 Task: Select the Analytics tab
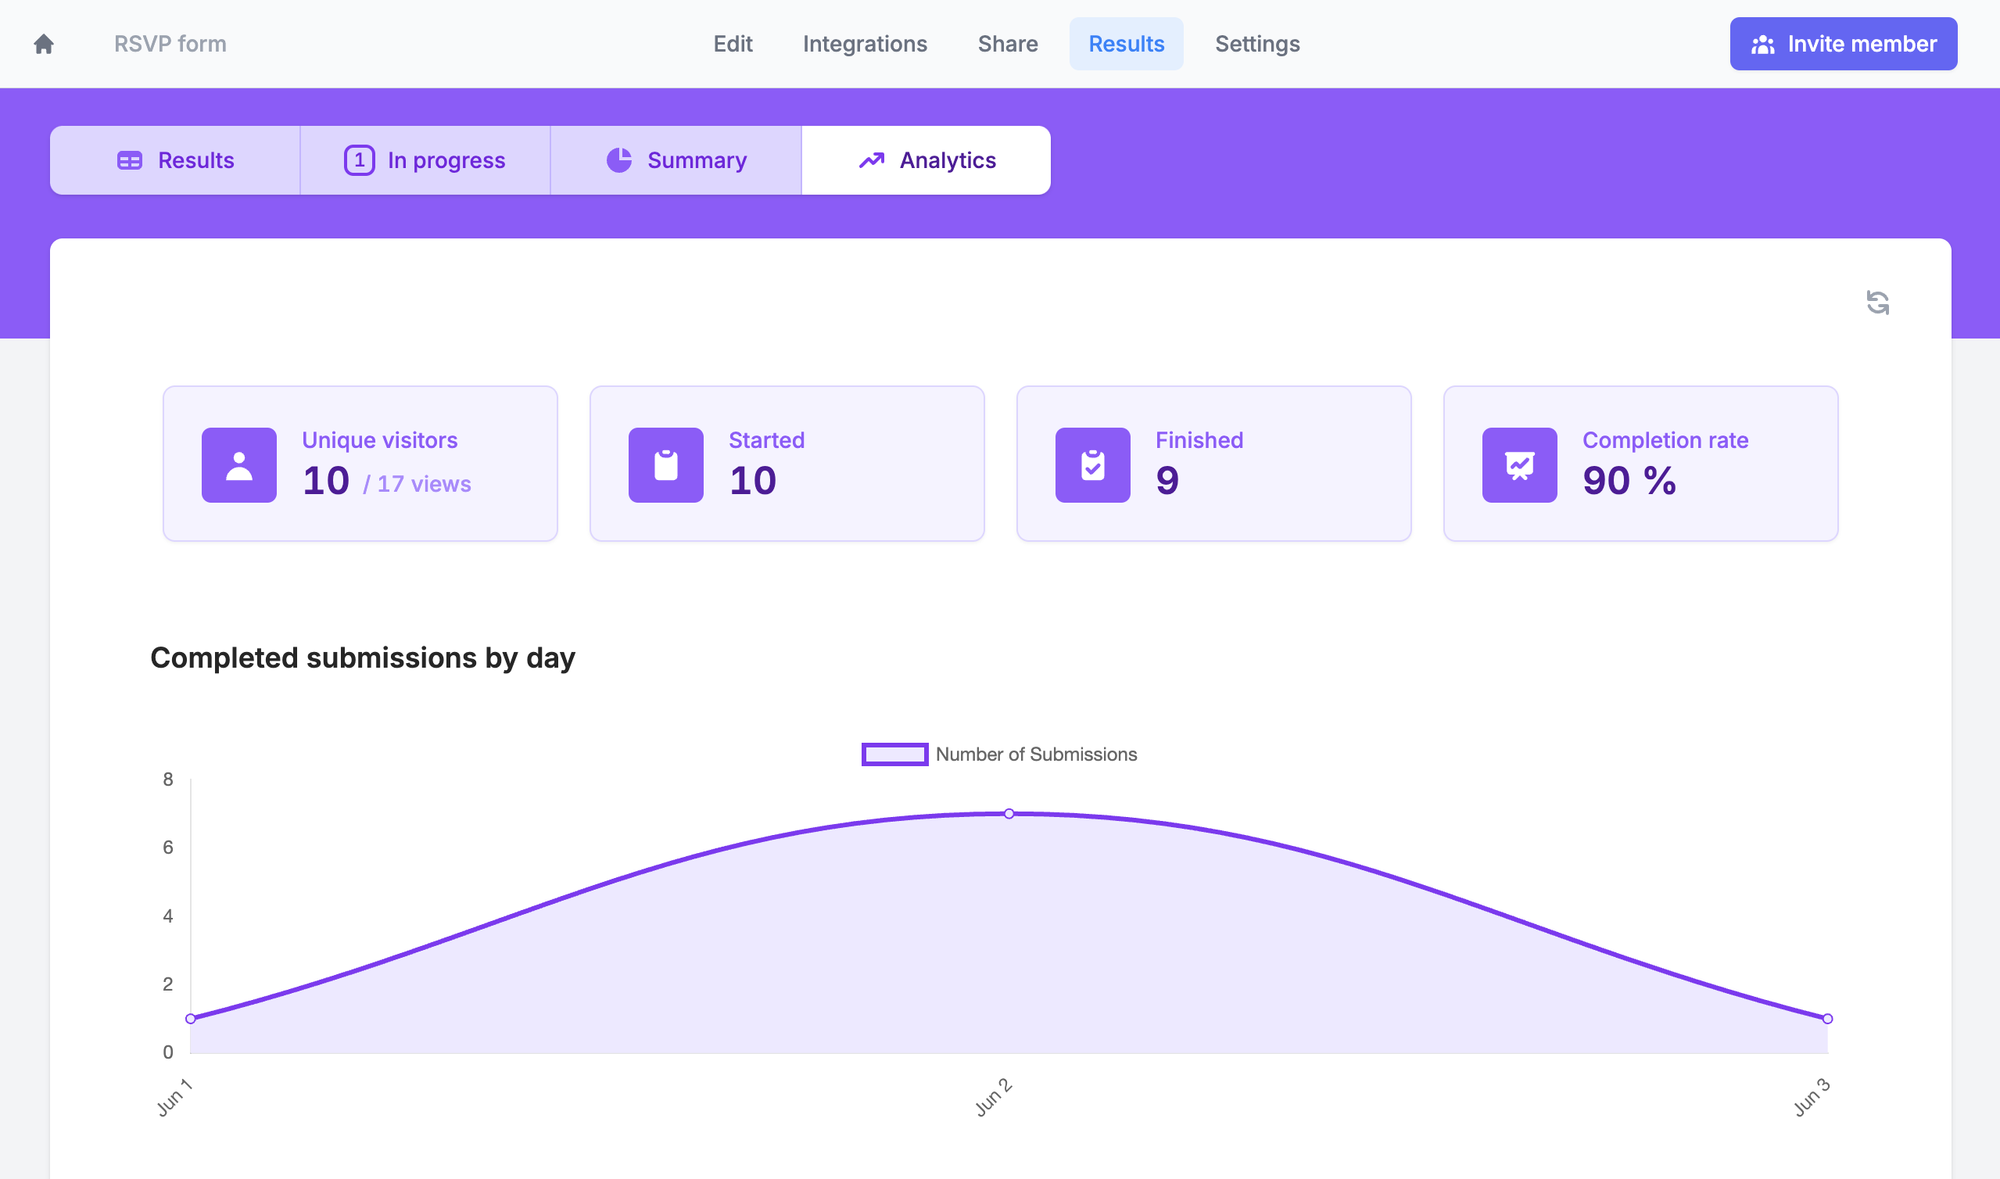[926, 160]
